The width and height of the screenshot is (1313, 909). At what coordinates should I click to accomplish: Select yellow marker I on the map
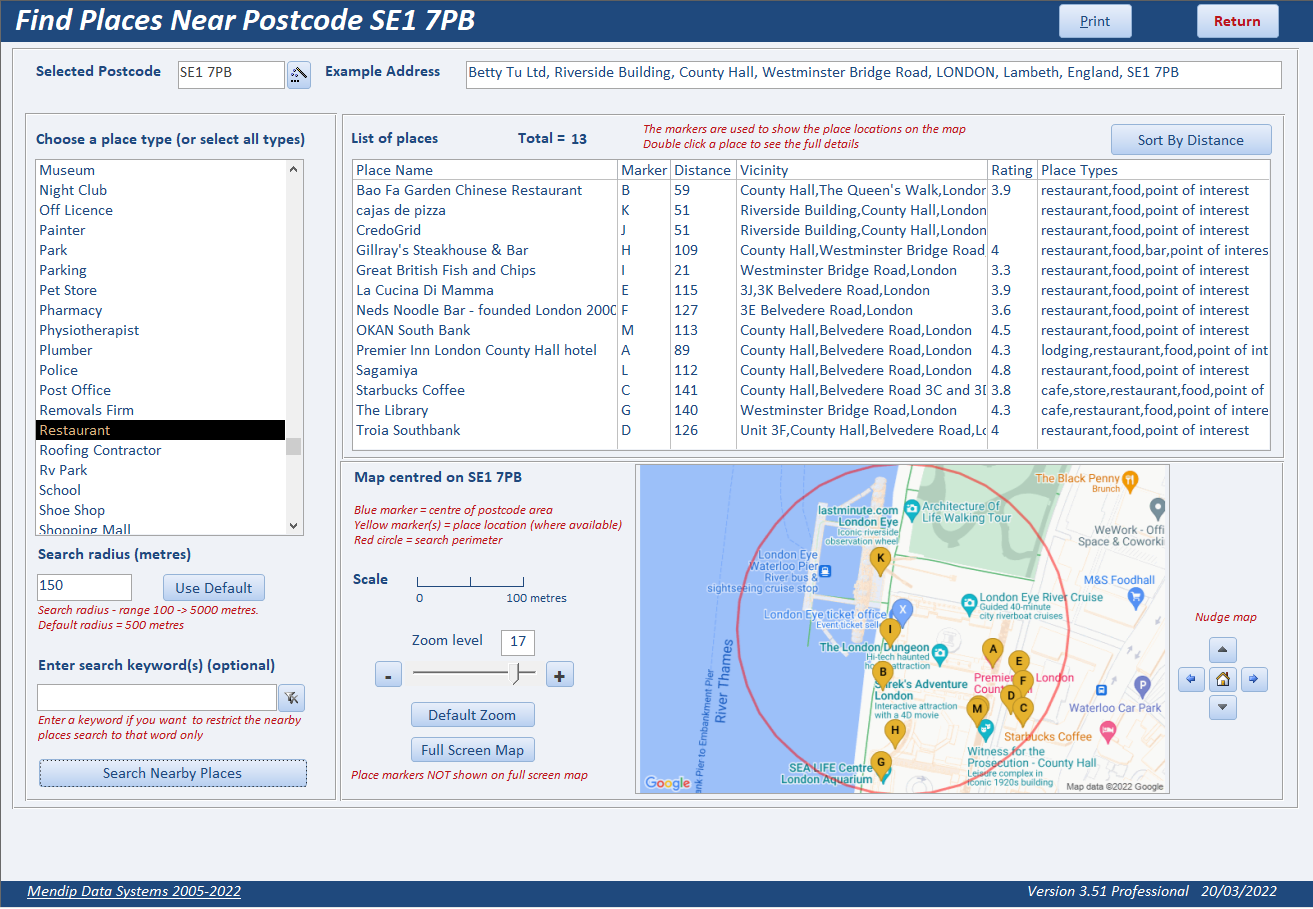pos(889,631)
